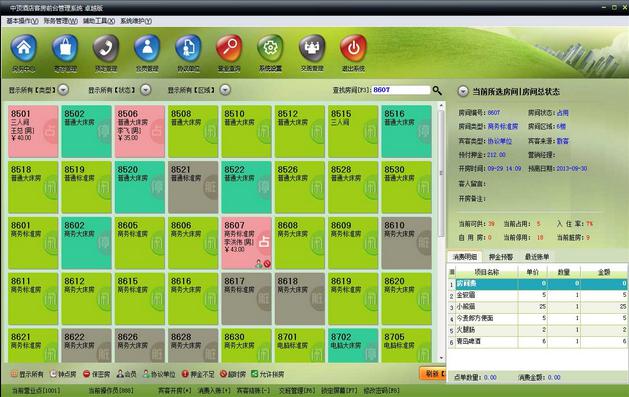Open the shopping bag 商品管理 icon
The image size is (629, 397).
click(x=65, y=49)
